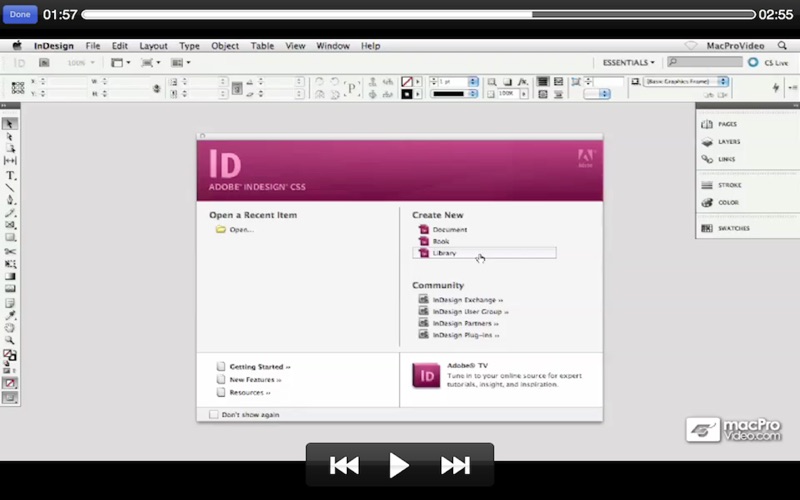Screen dimensions: 800x500
Task: Click the video progress bar
Action: (418, 14)
